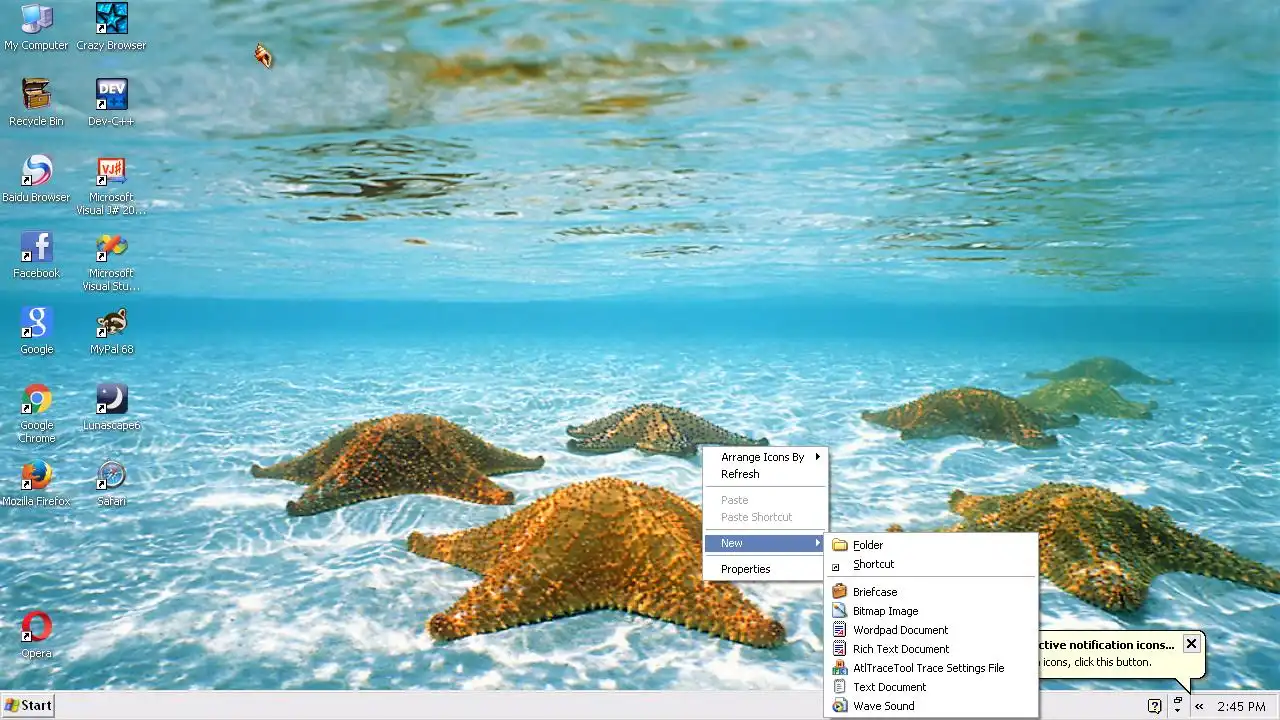Select the Microsoft Visual Studio shortcut
Viewport: 1280px width, 720px height.
point(111,262)
